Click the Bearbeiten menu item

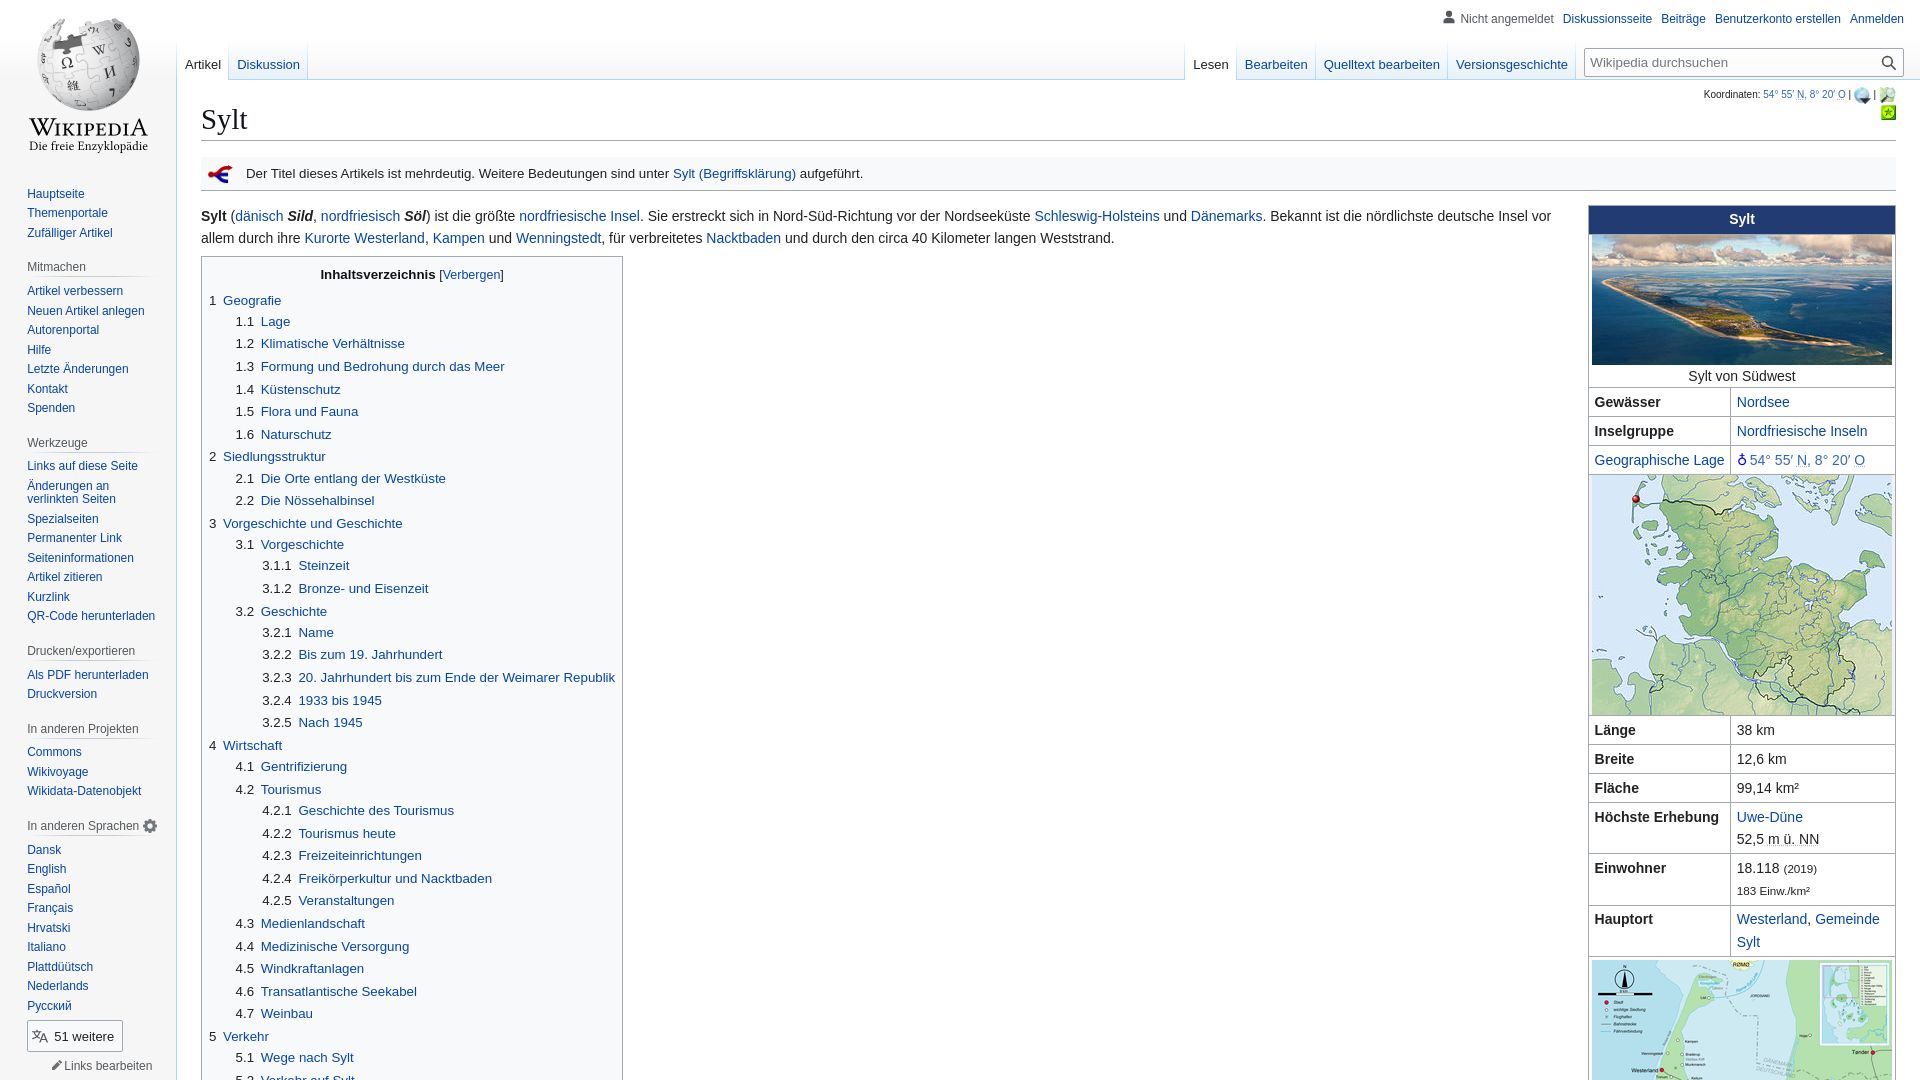[1276, 63]
